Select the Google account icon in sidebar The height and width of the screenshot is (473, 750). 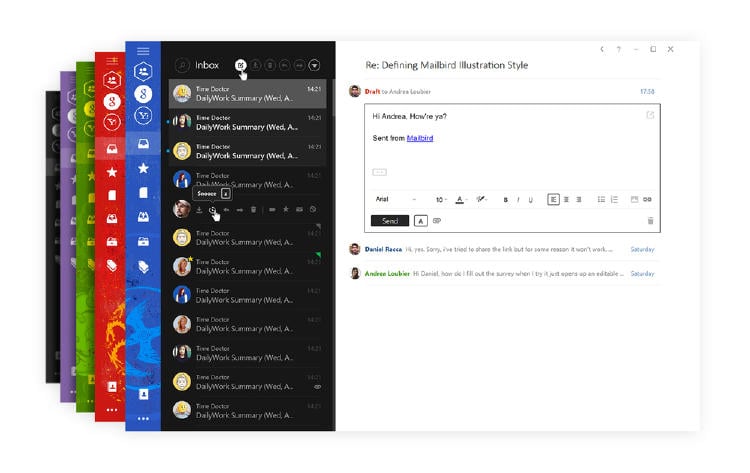click(143, 93)
